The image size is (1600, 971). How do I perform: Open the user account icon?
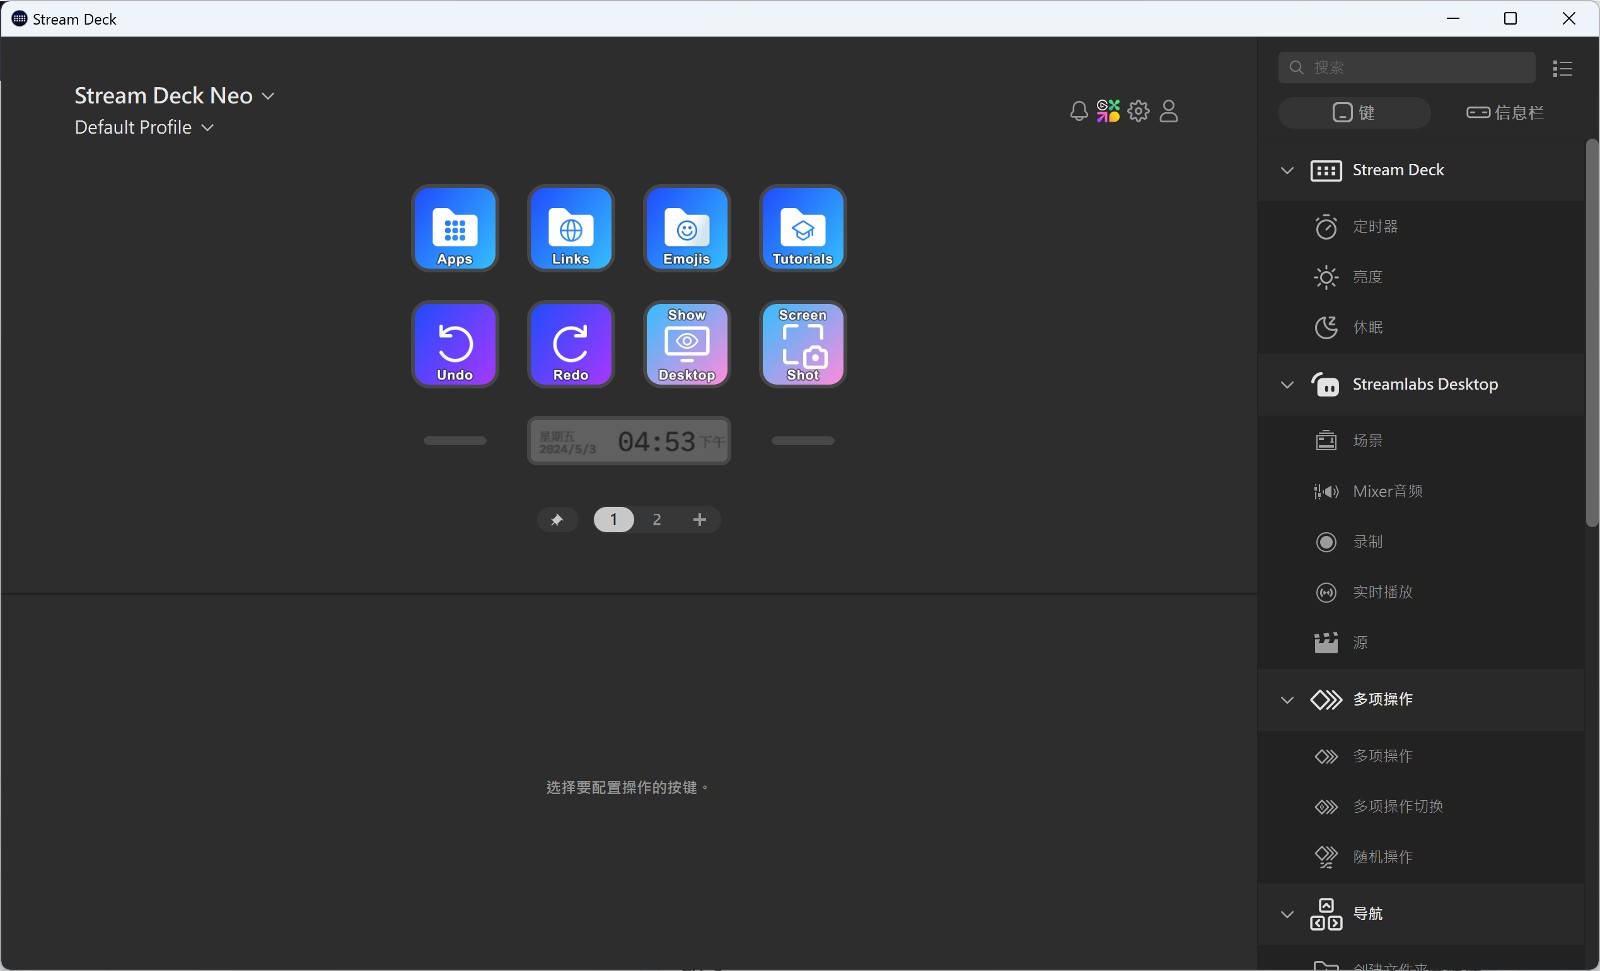tap(1169, 111)
